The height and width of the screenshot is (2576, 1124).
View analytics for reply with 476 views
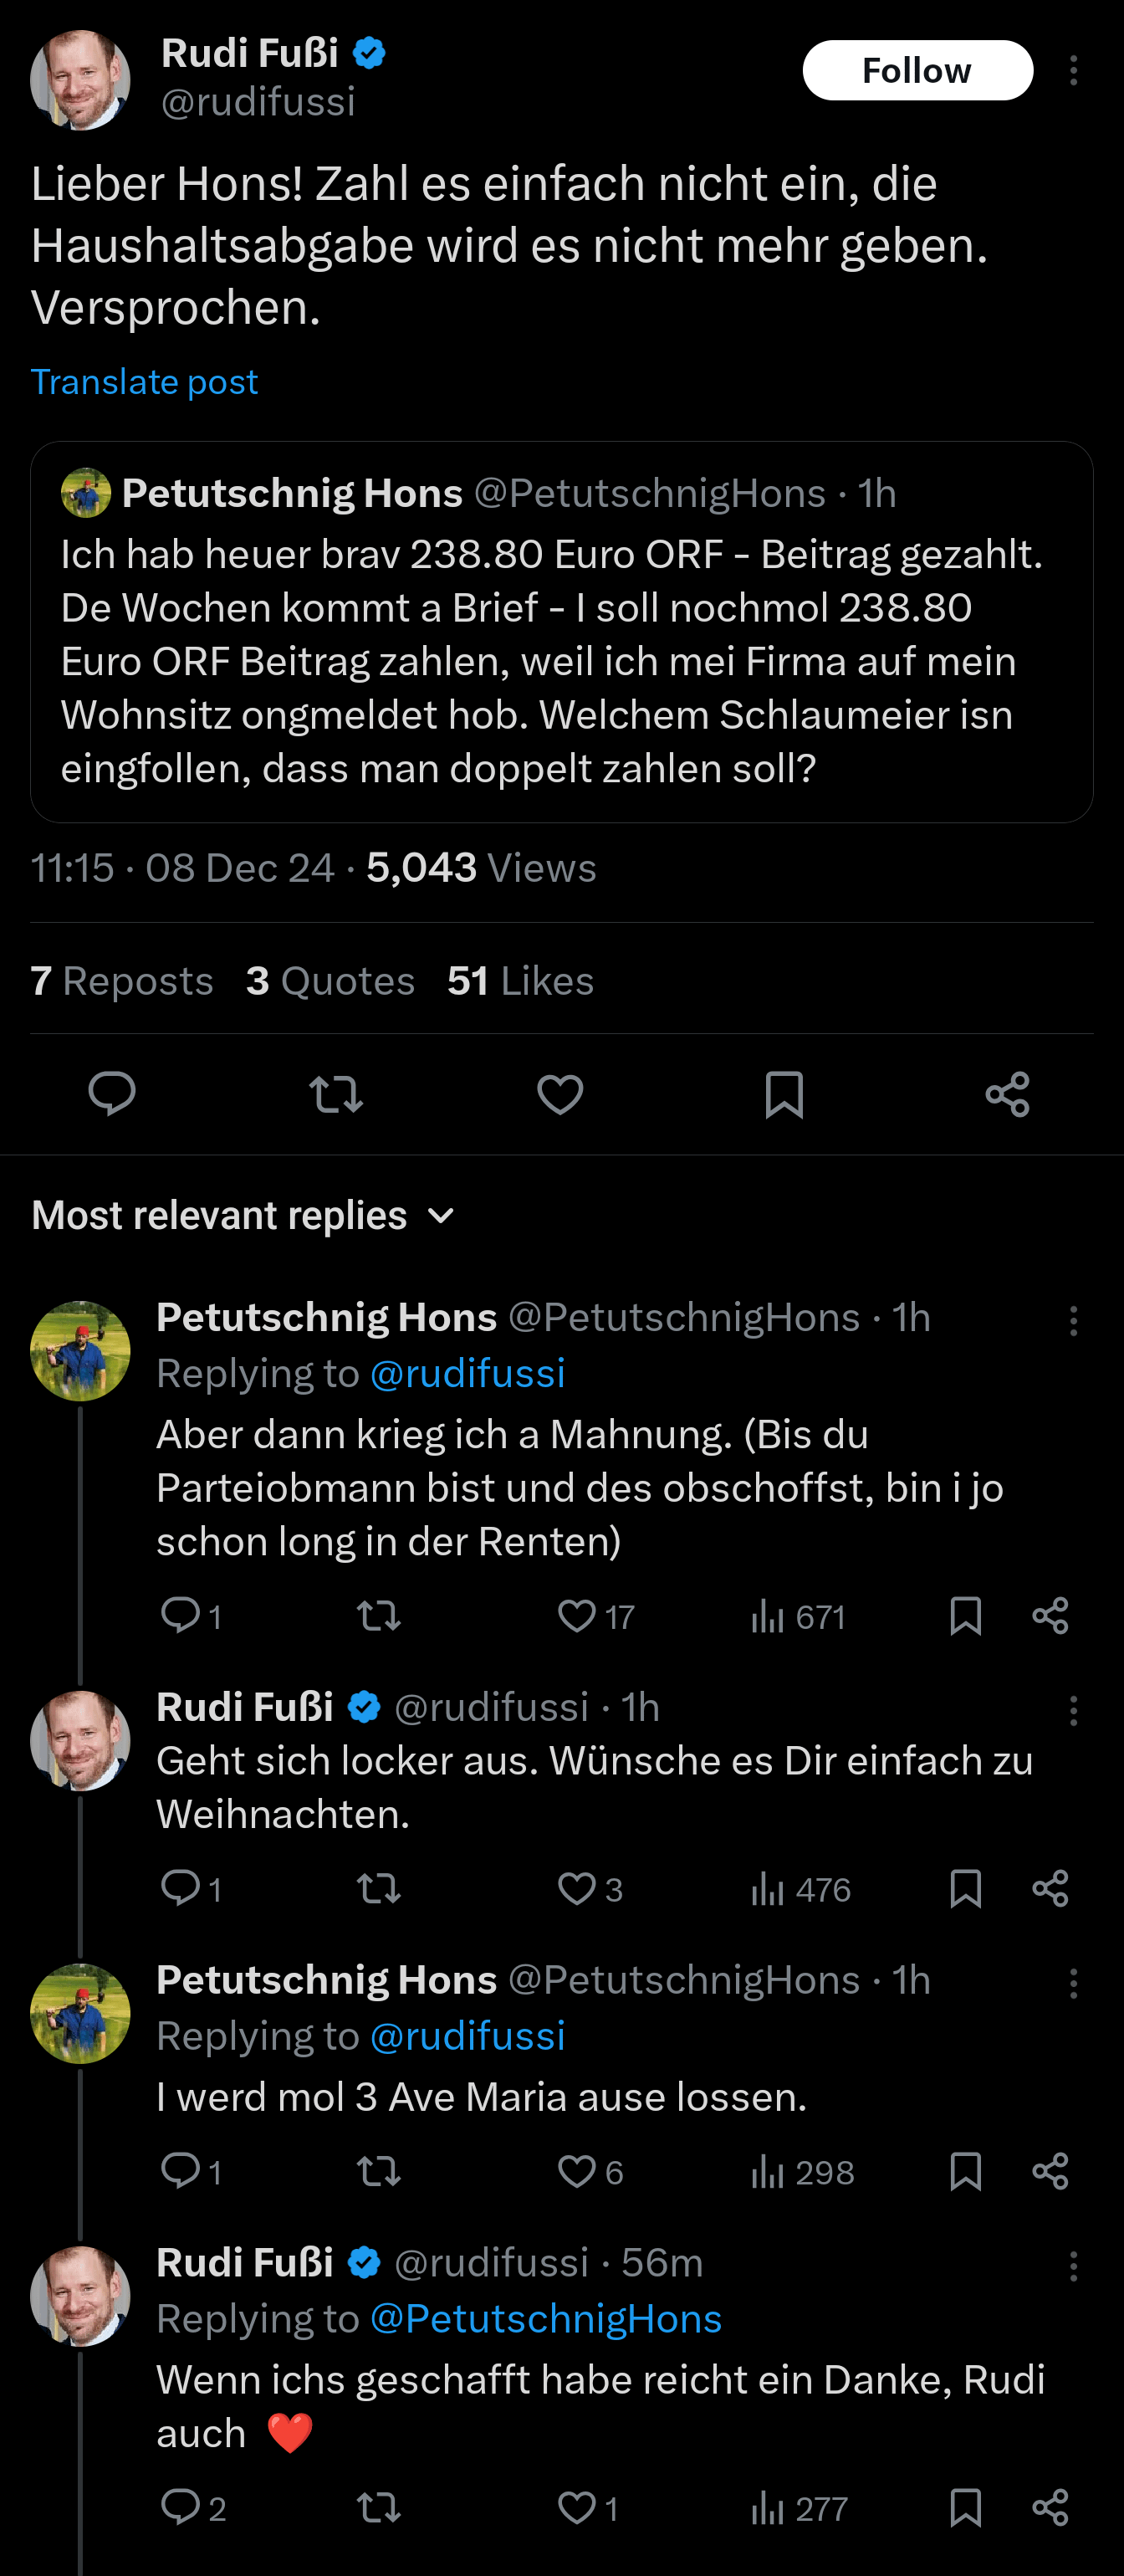coord(801,1889)
